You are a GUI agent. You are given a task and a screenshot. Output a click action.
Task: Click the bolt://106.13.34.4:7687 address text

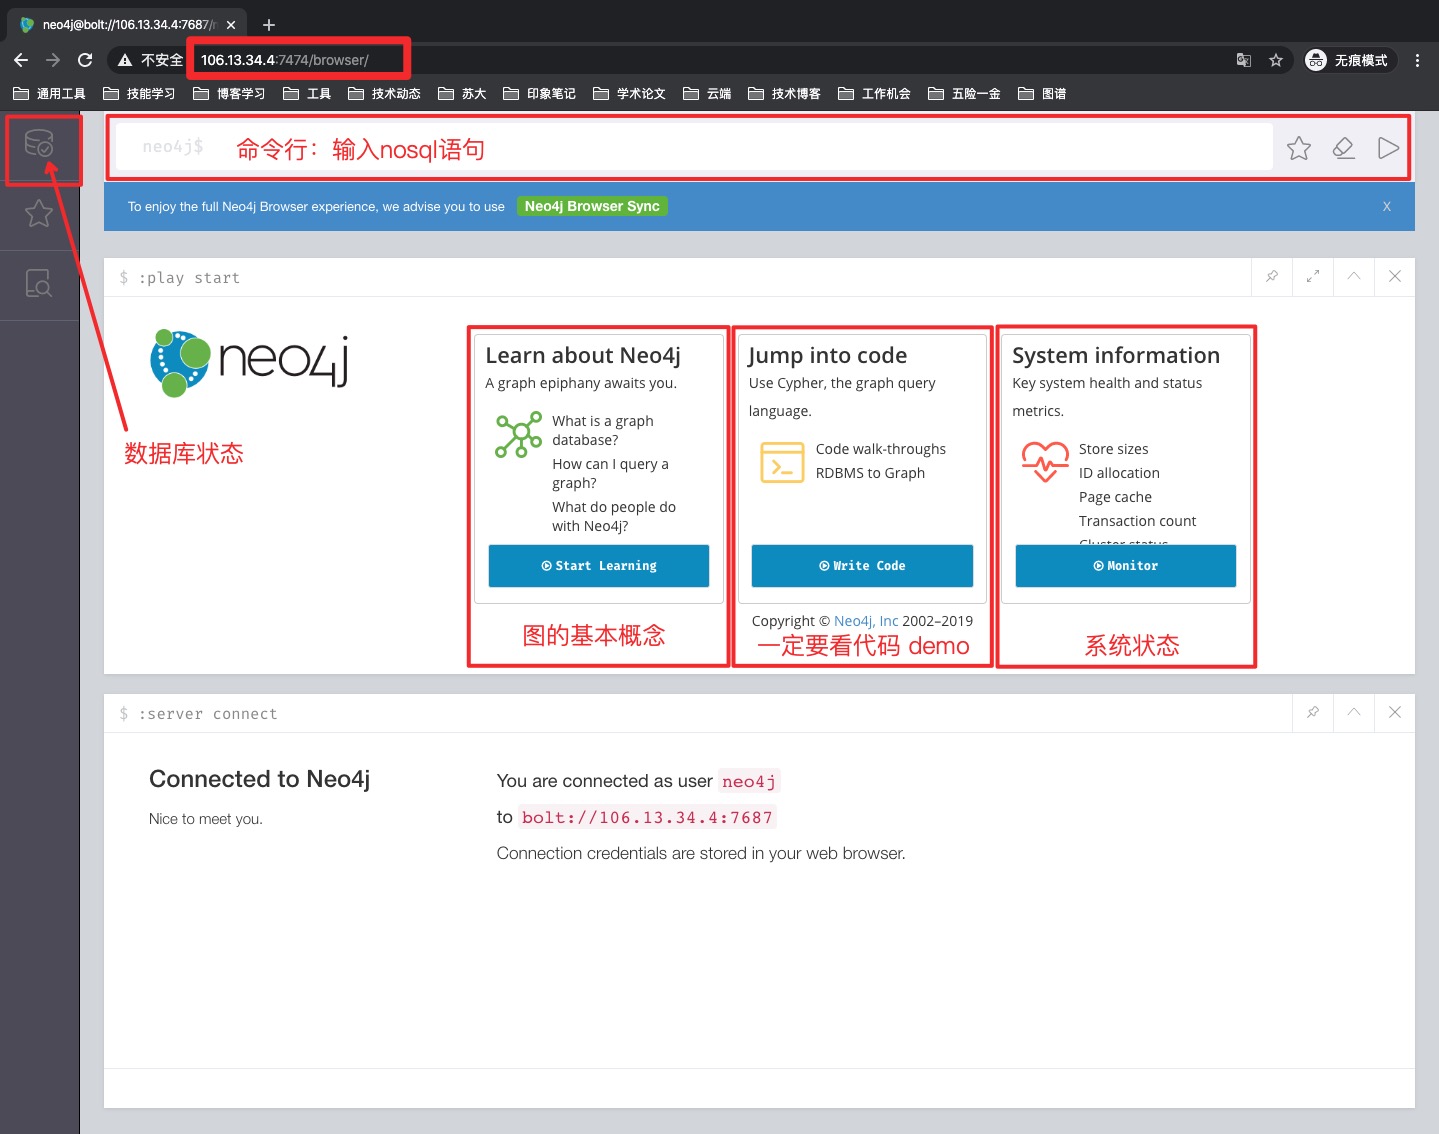point(647,817)
